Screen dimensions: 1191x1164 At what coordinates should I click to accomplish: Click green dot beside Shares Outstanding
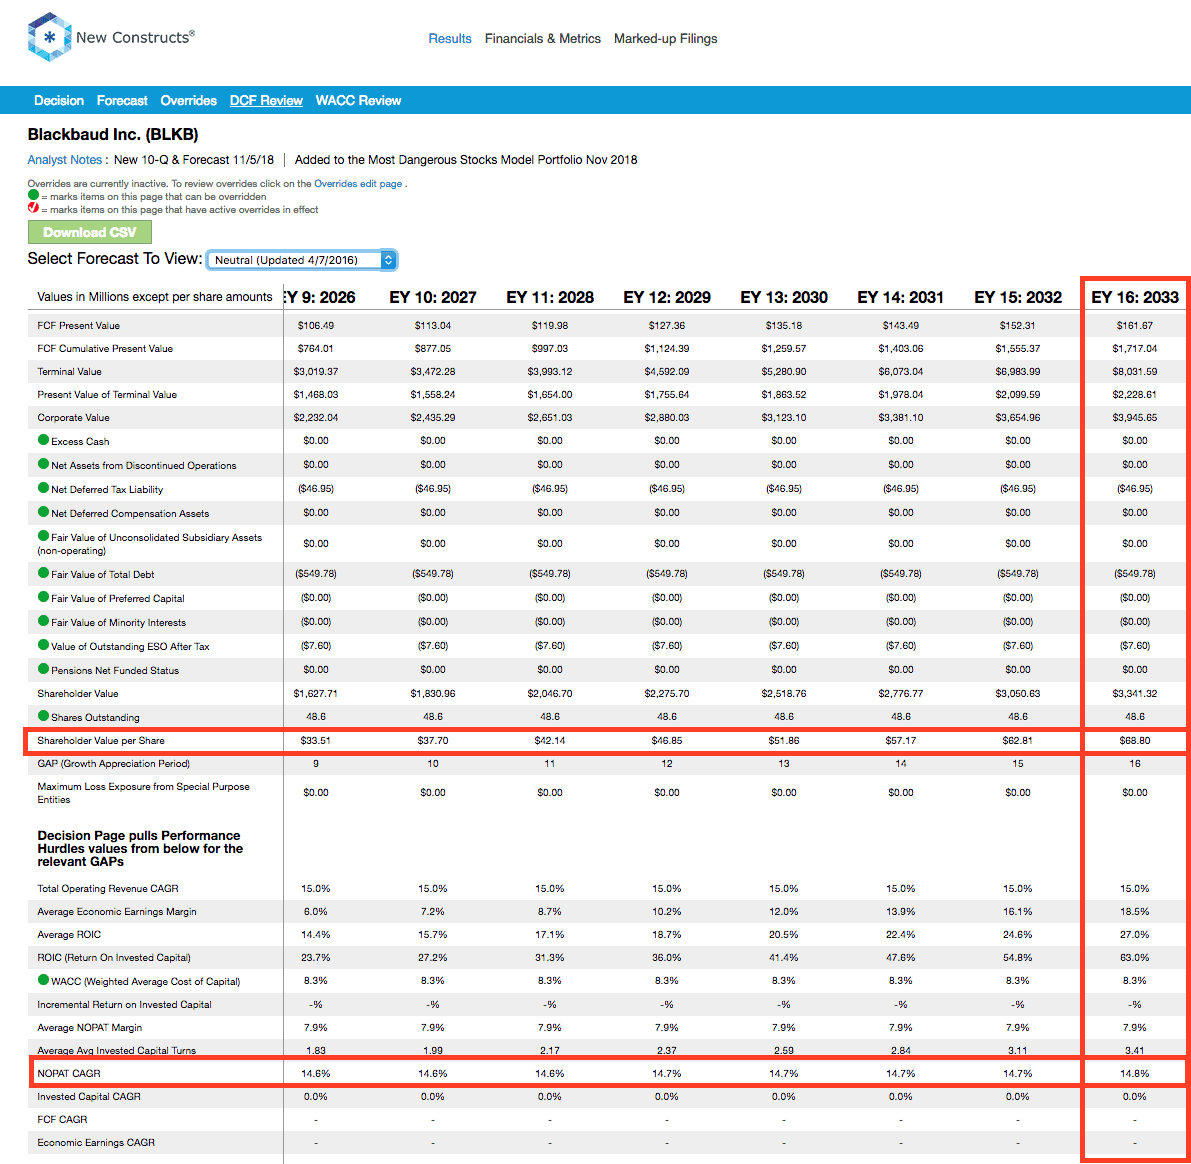(x=43, y=716)
